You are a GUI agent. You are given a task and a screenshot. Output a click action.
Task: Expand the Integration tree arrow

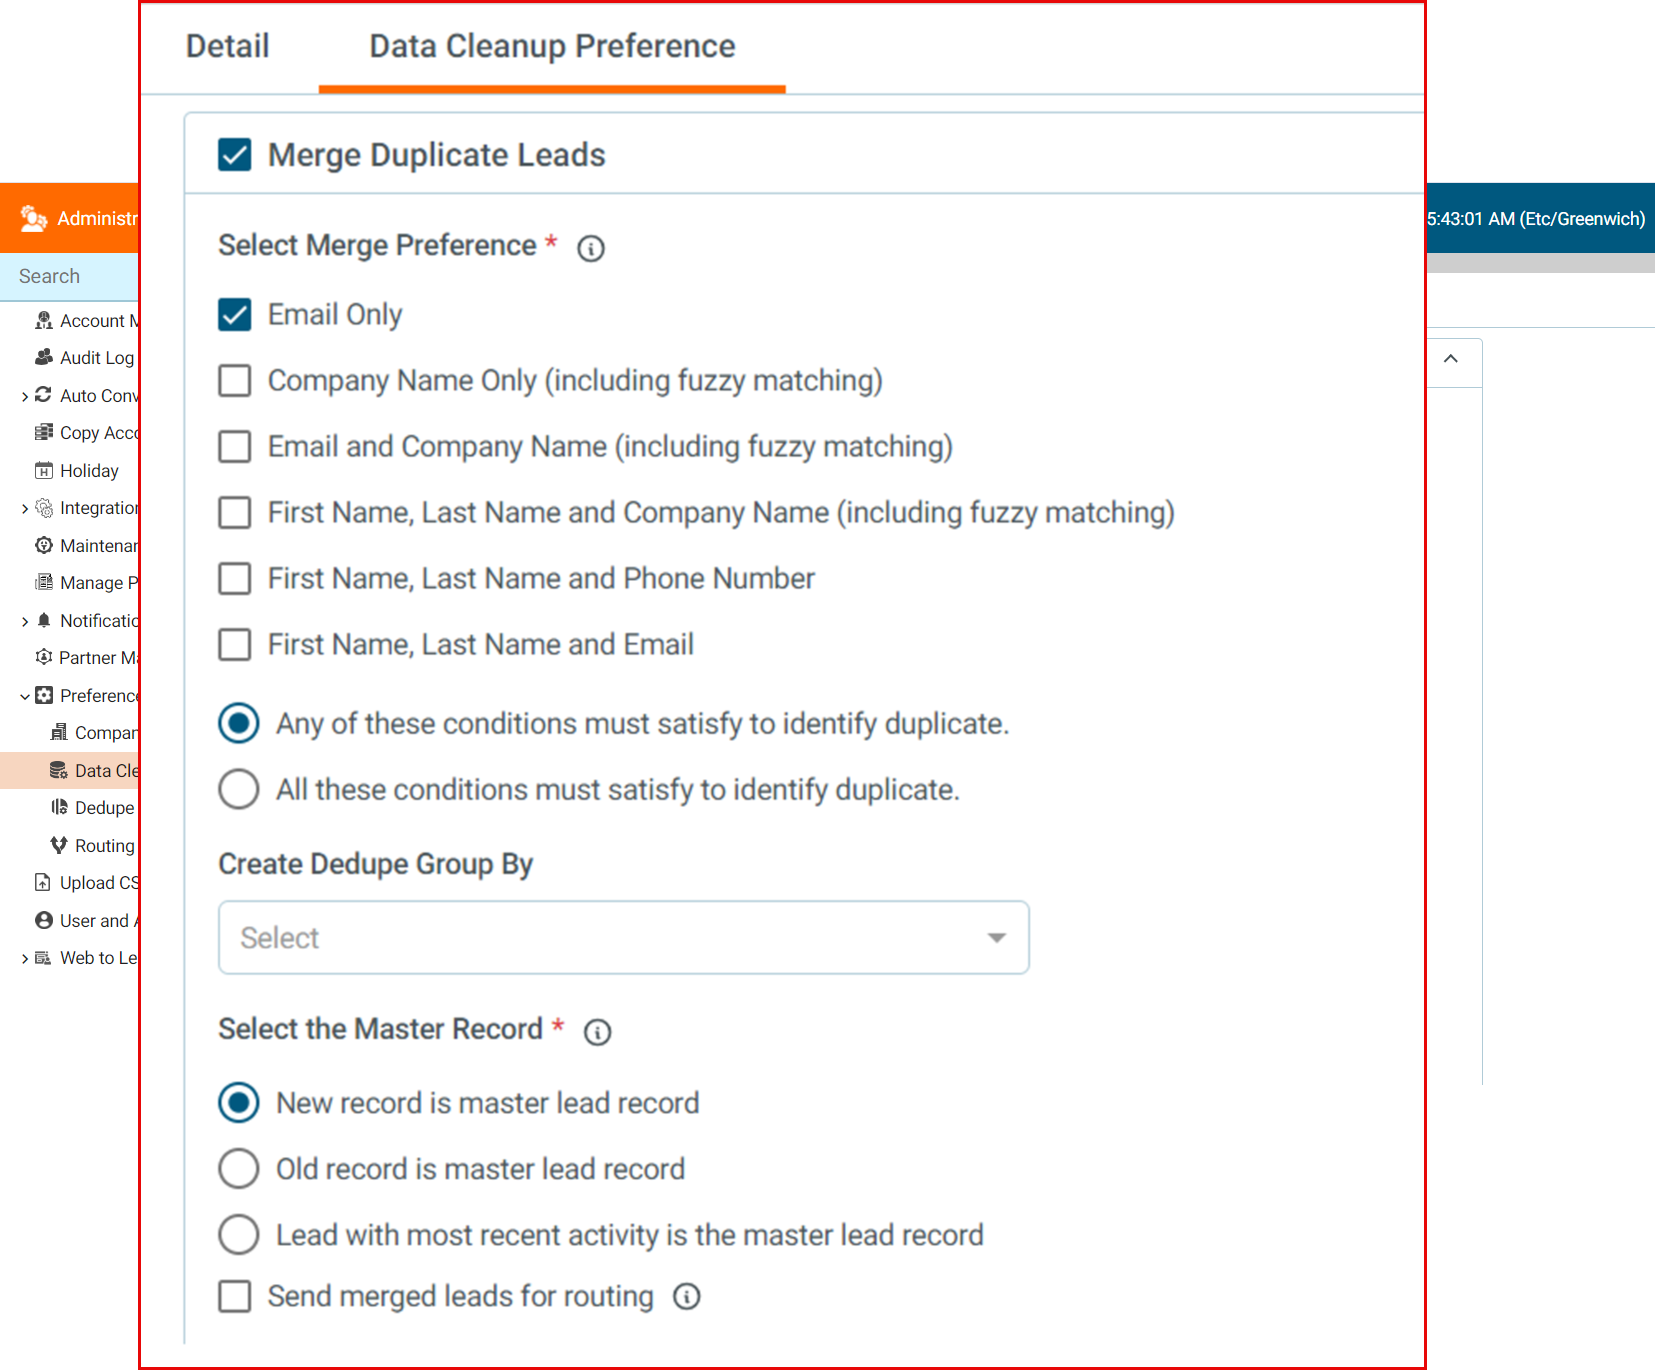(x=25, y=508)
